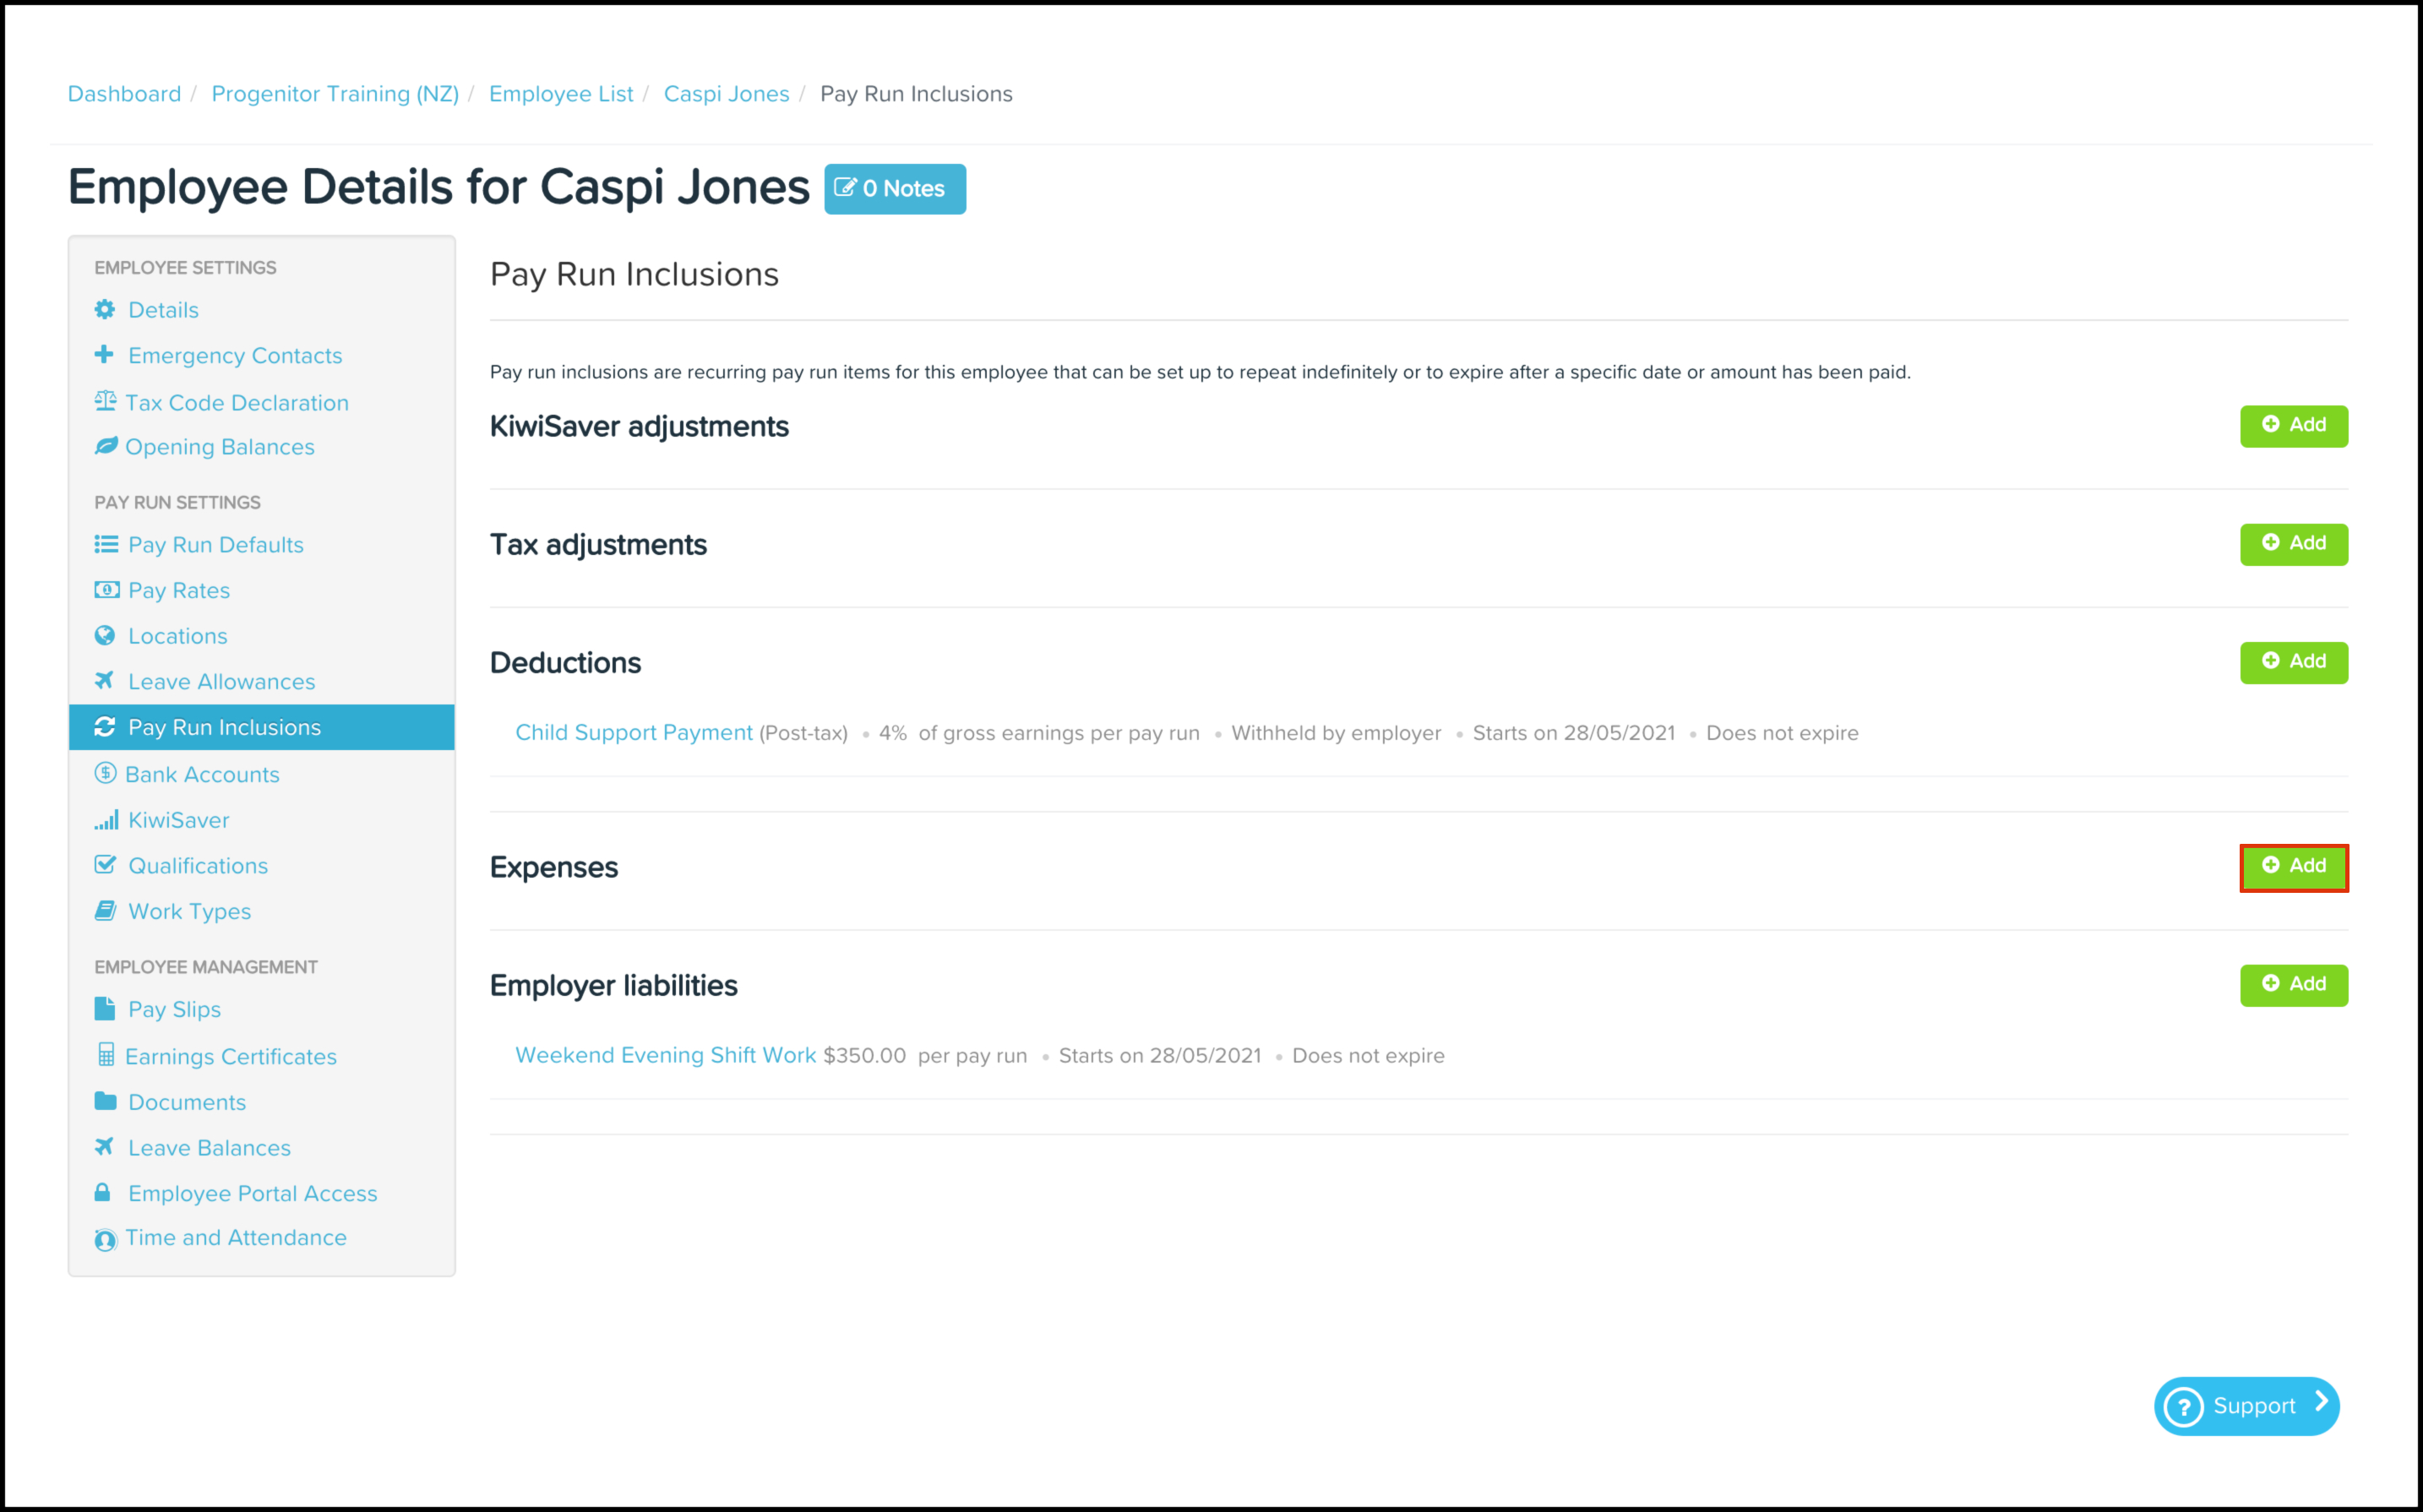Click the globe icon next to Locations

tap(105, 636)
